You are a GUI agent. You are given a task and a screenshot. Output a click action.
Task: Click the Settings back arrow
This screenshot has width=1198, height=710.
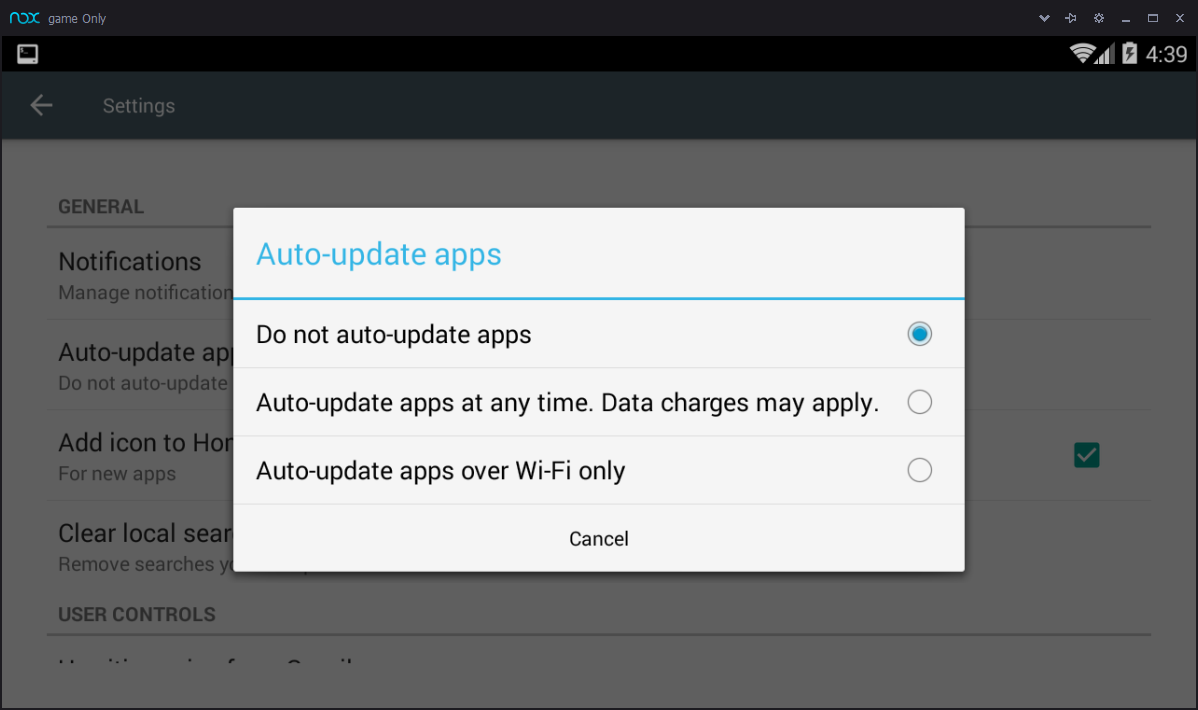point(41,105)
